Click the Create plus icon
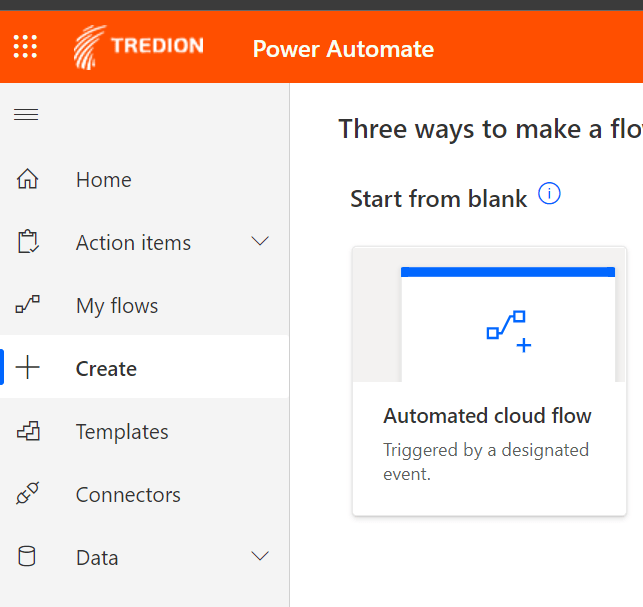643x607 pixels. tap(28, 368)
